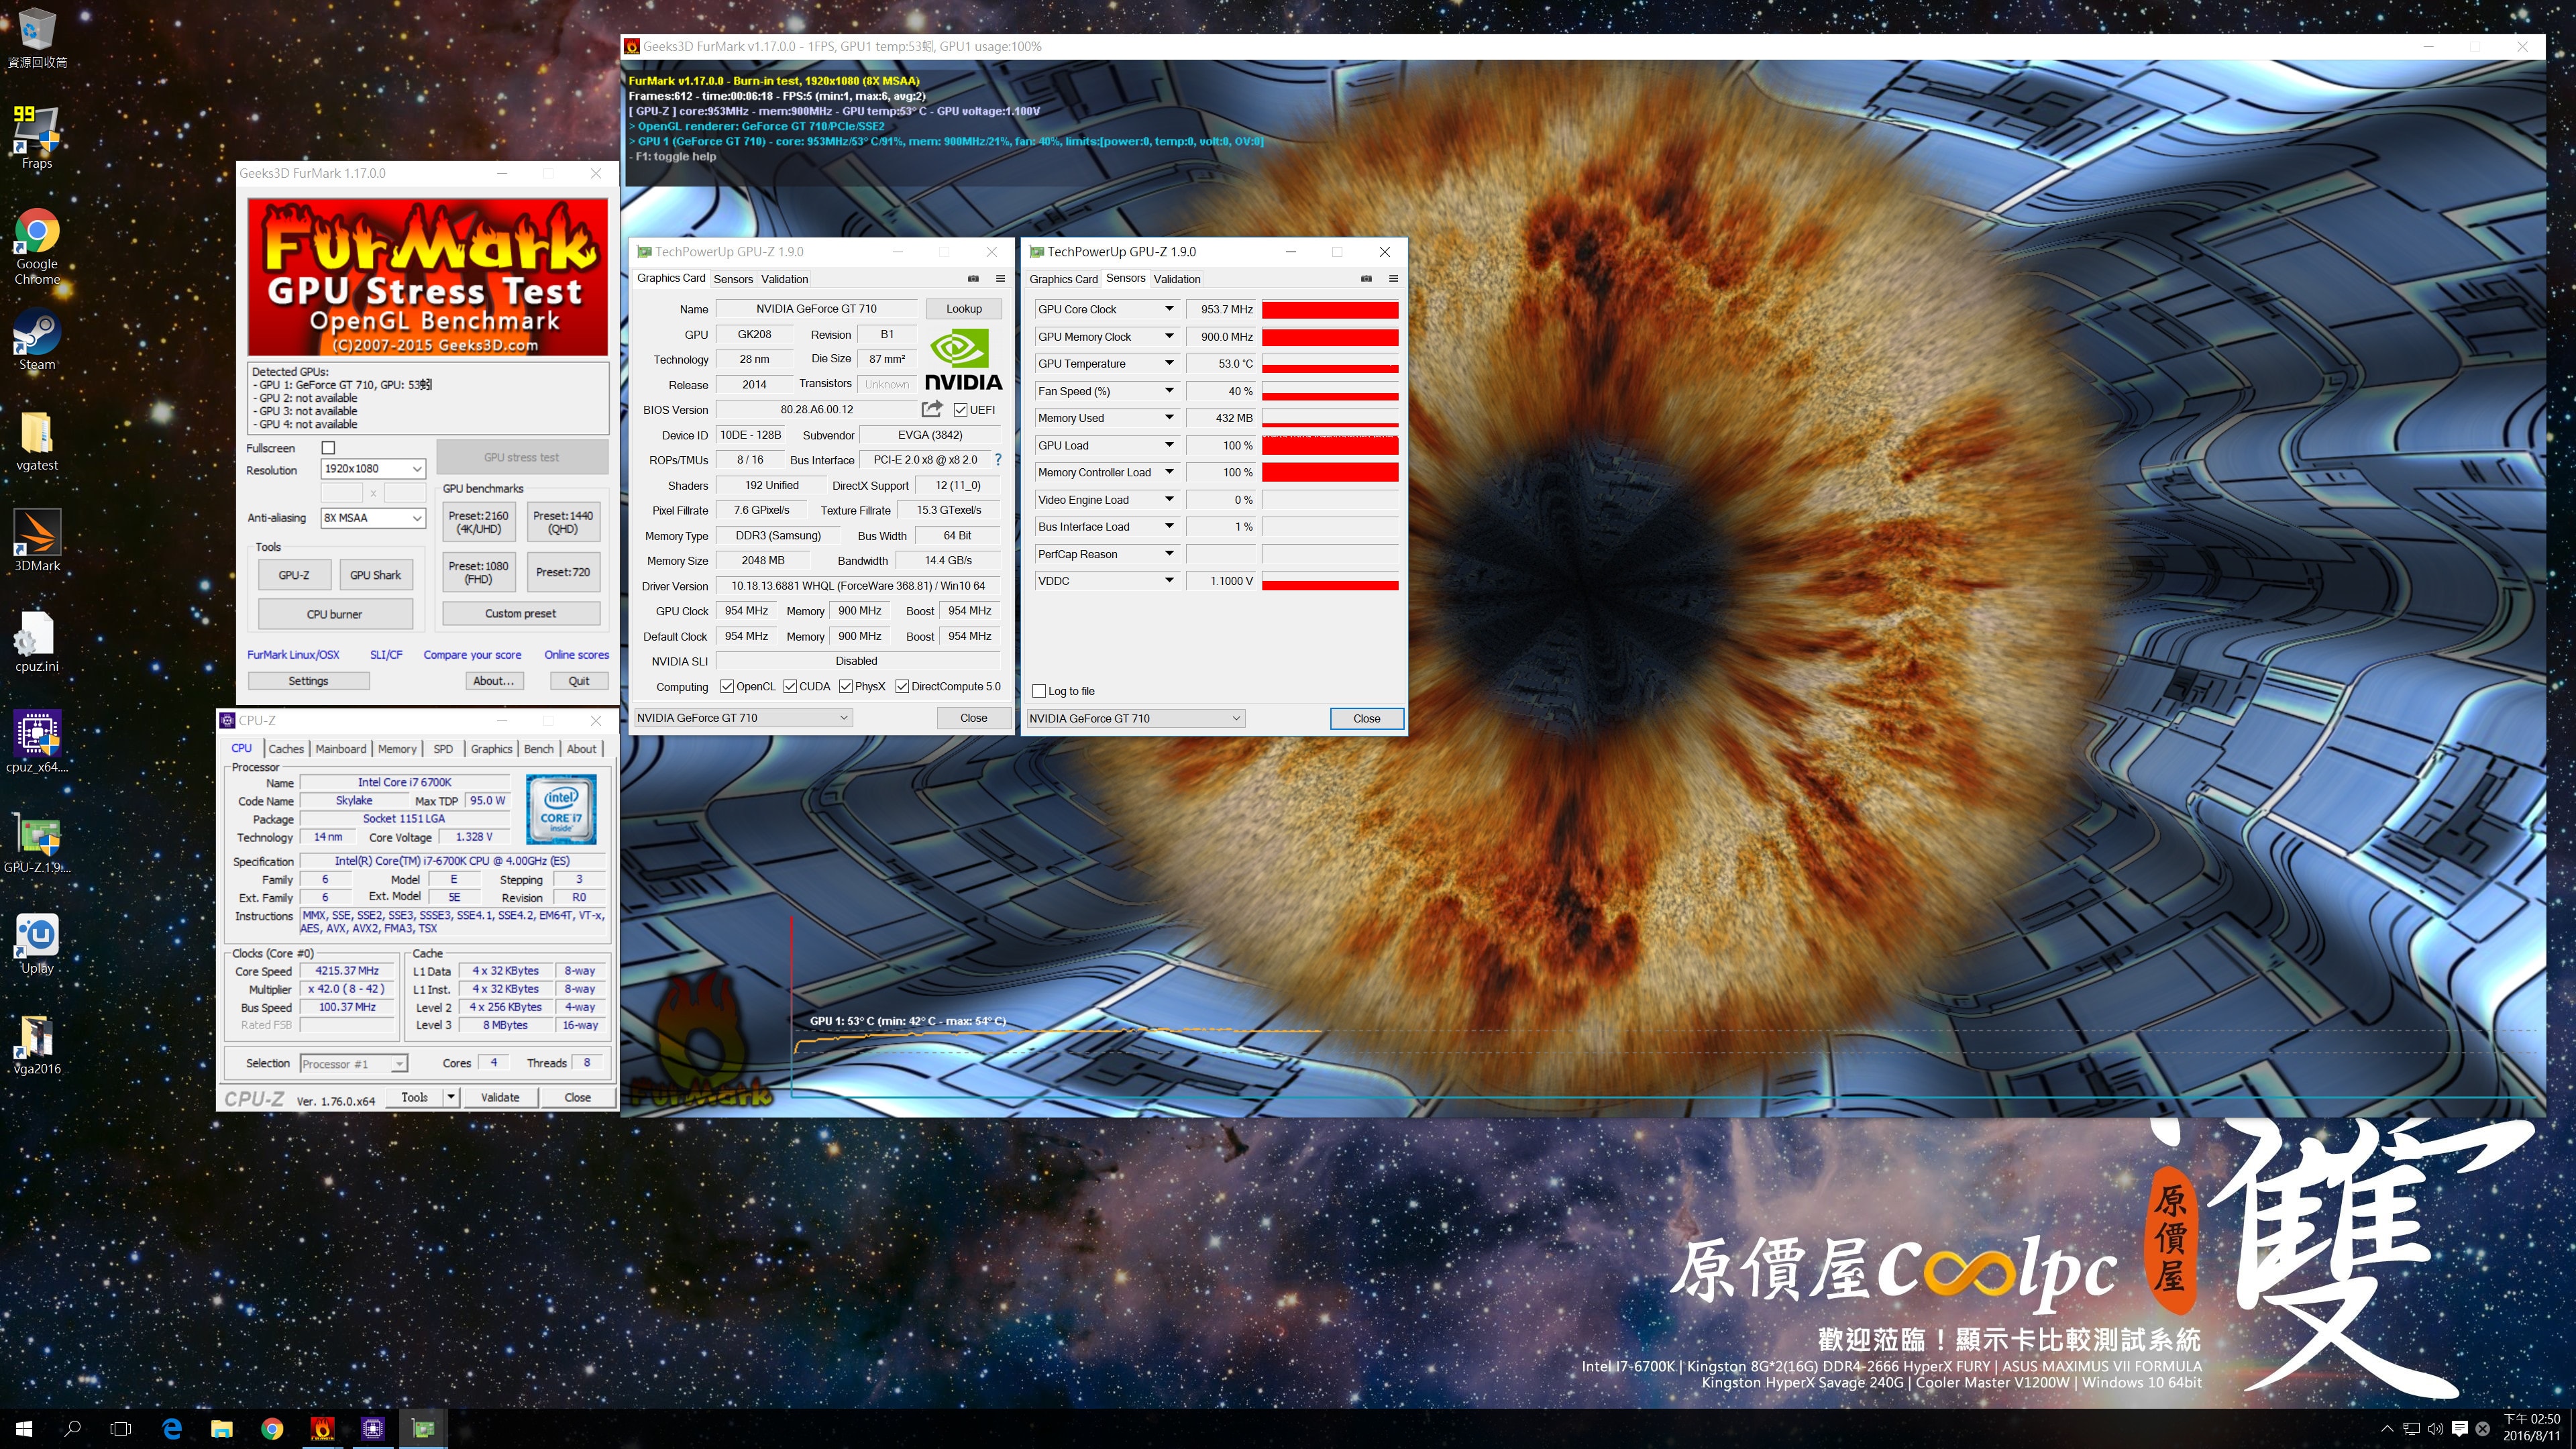This screenshot has height=1449, width=2576.
Task: Open the Validation tab in GPU-Z Sensors window
Action: (x=1177, y=279)
